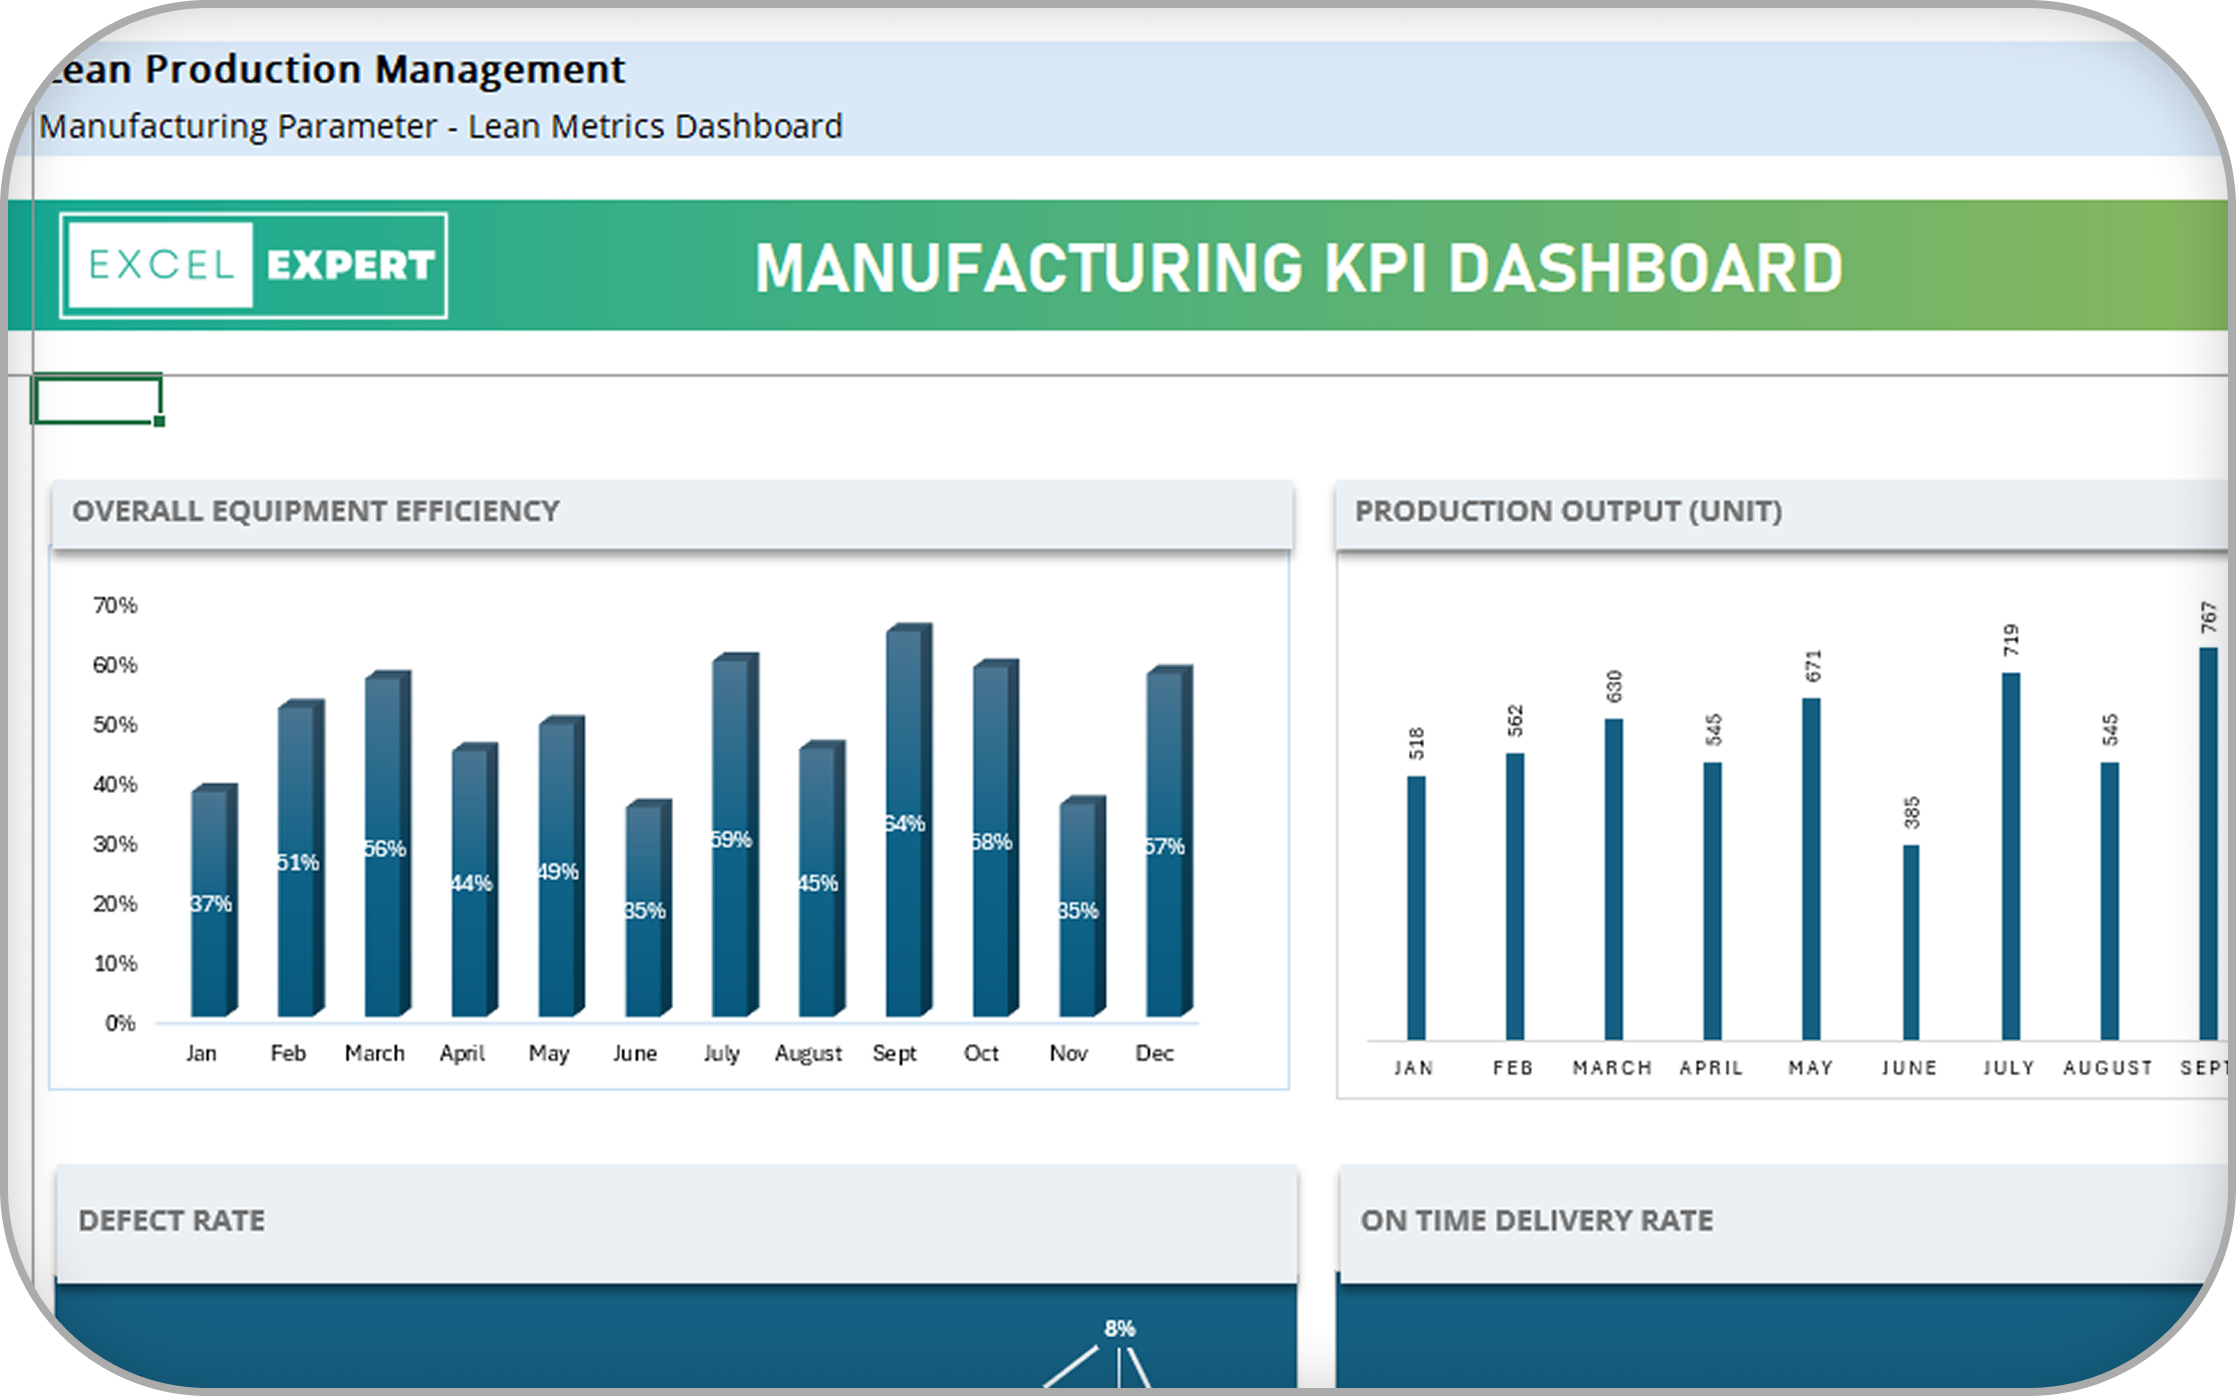Click the June 35% efficiency bar
This screenshot has width=2236, height=1396.
coord(645,910)
